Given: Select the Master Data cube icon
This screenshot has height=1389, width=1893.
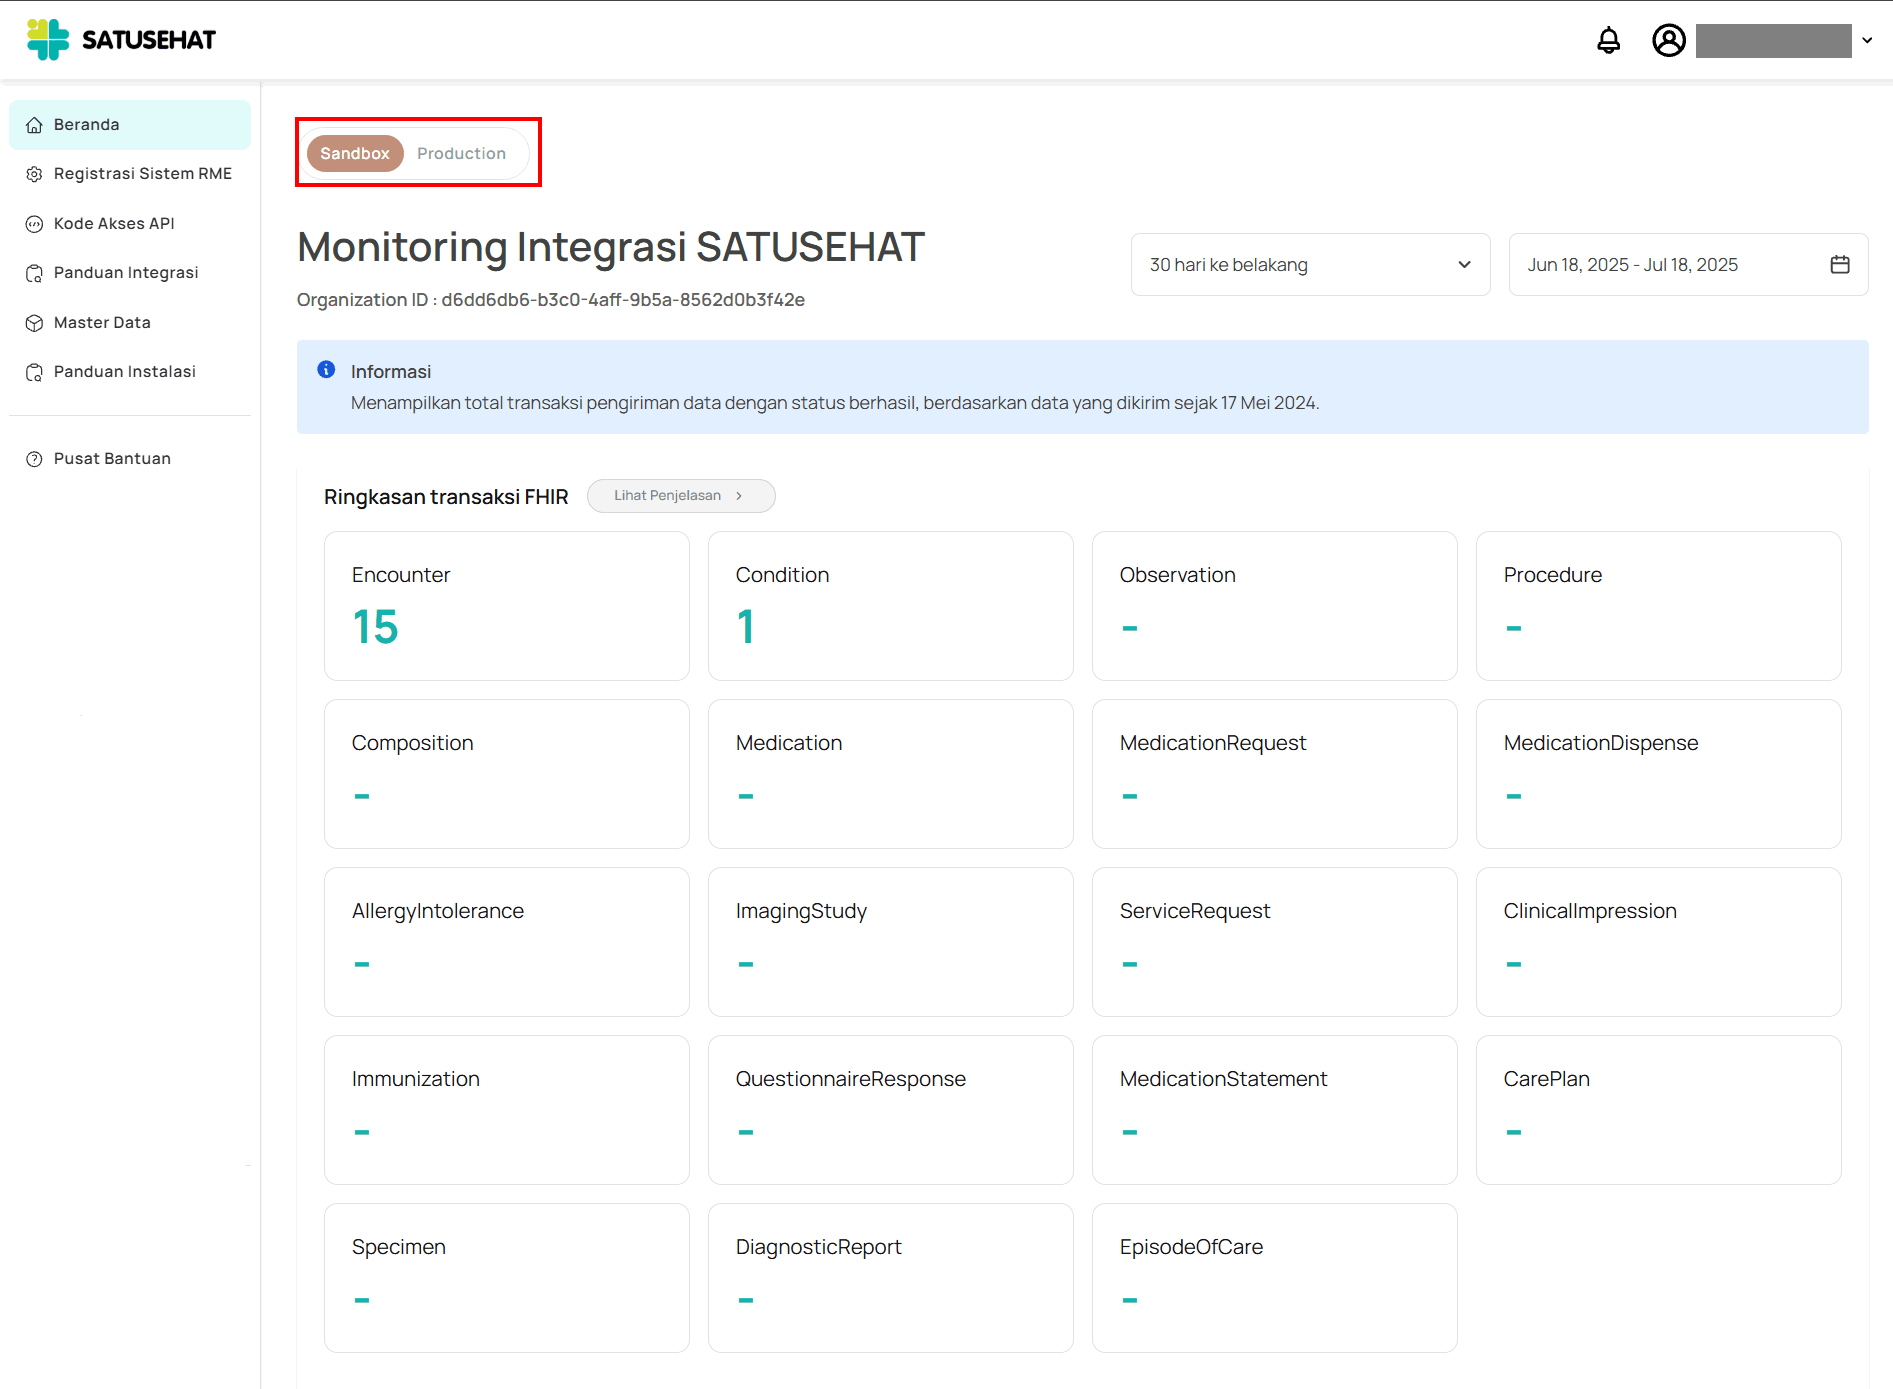Looking at the screenshot, I should click(x=35, y=322).
